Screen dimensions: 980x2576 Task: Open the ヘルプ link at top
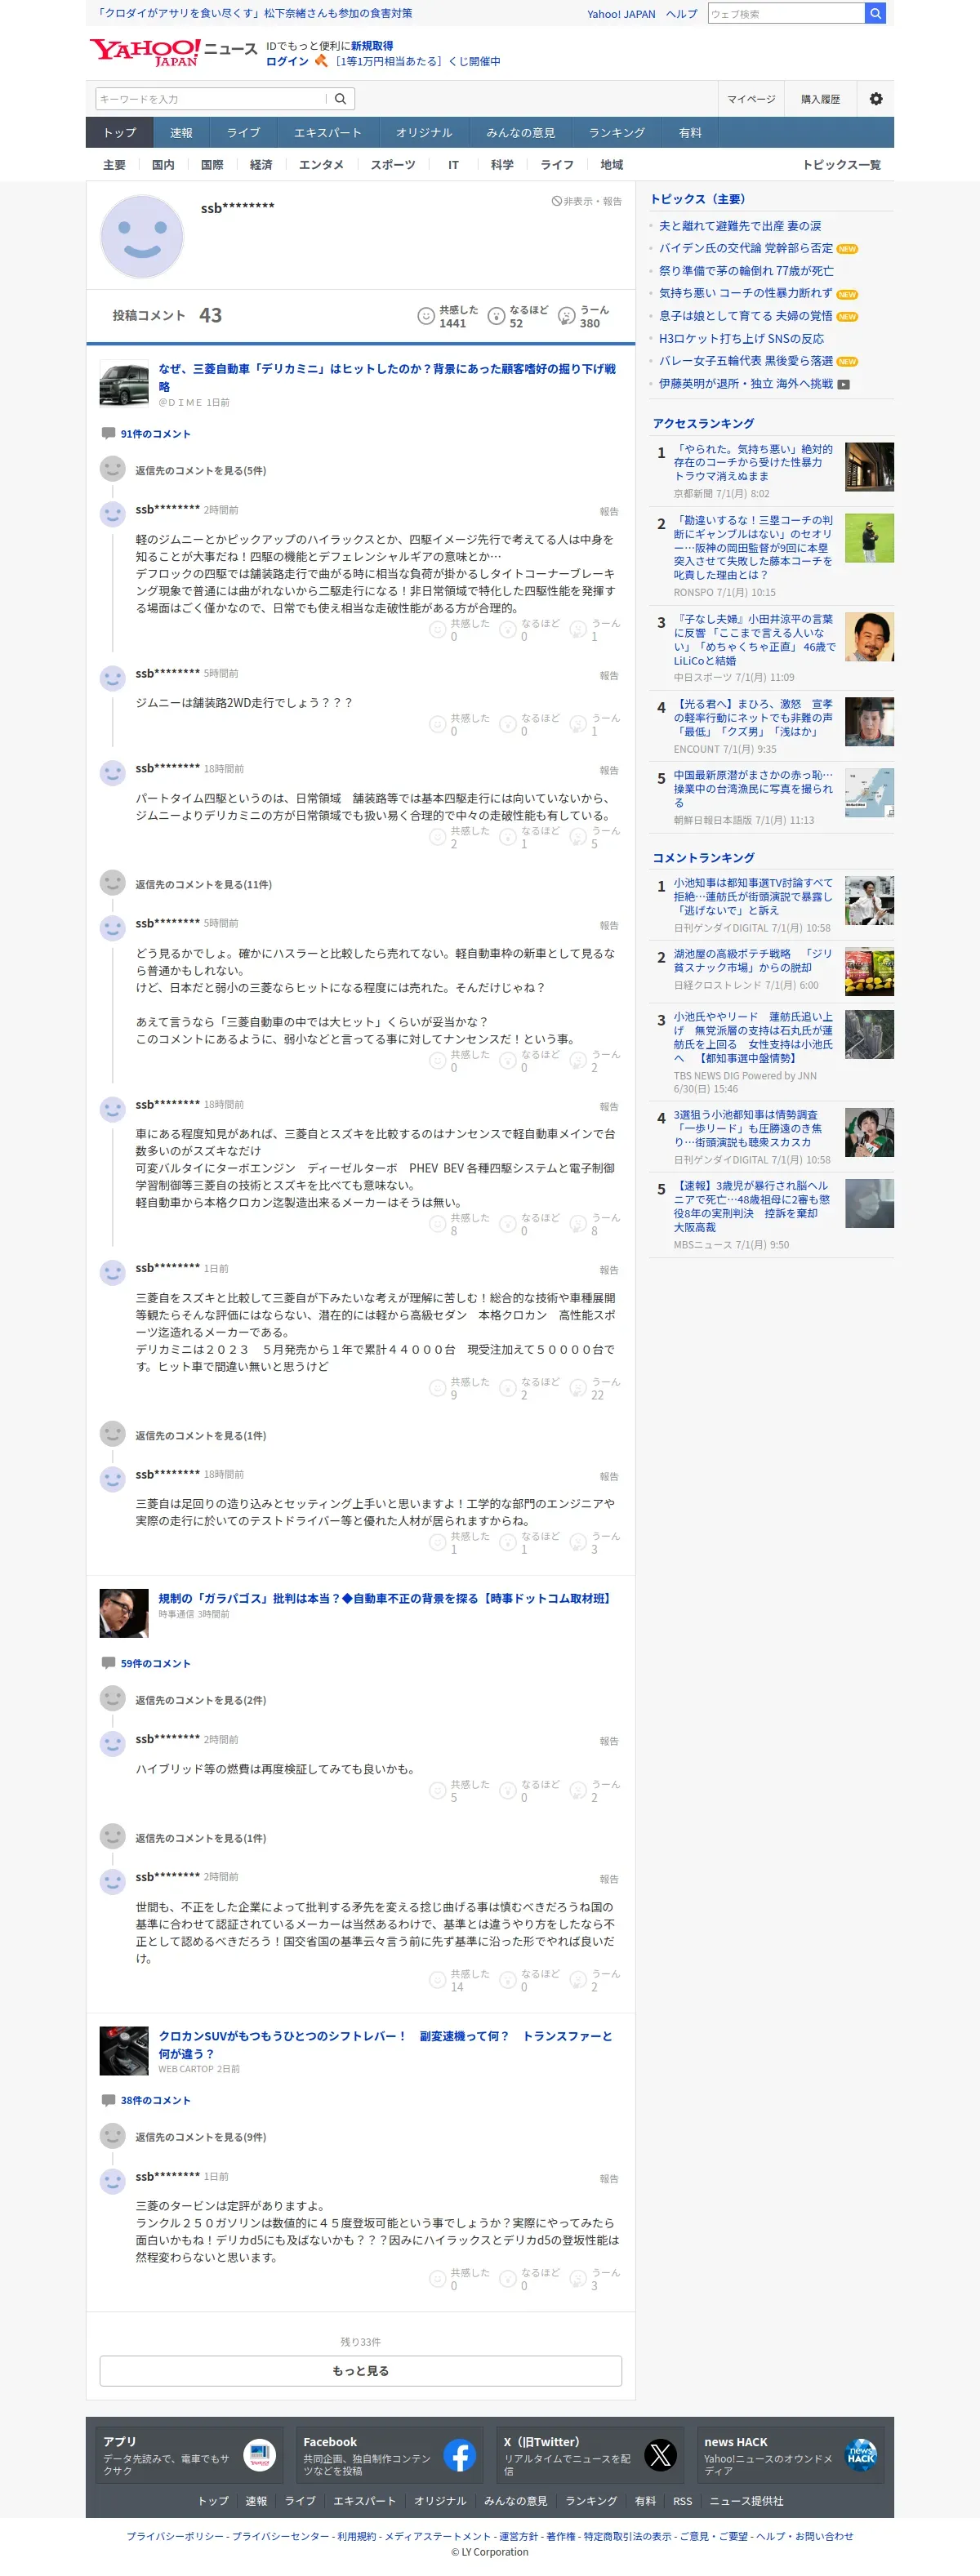click(x=681, y=14)
